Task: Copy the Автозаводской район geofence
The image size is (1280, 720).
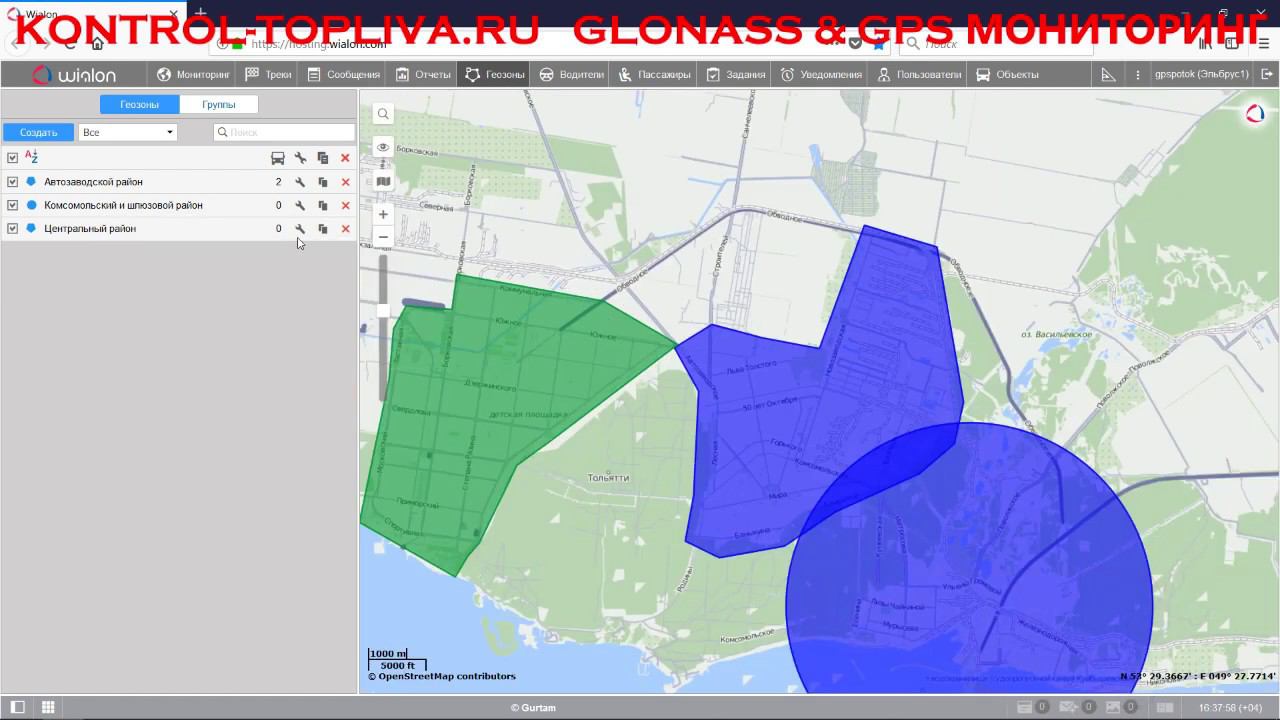Action: pyautogui.click(x=323, y=182)
